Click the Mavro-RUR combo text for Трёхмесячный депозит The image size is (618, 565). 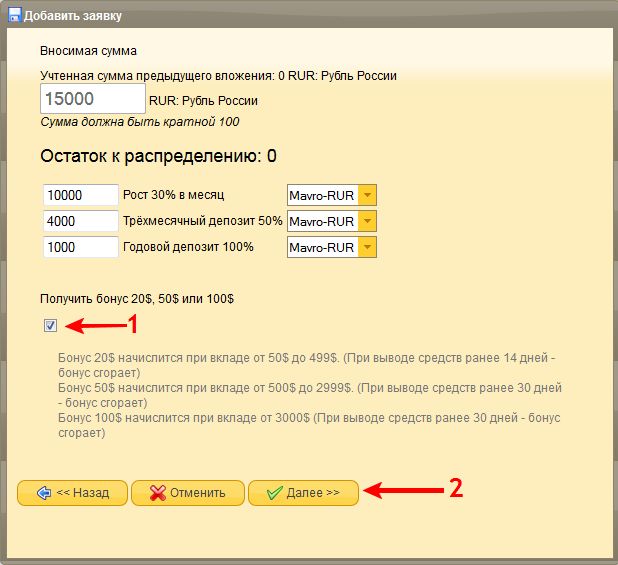coord(322,221)
